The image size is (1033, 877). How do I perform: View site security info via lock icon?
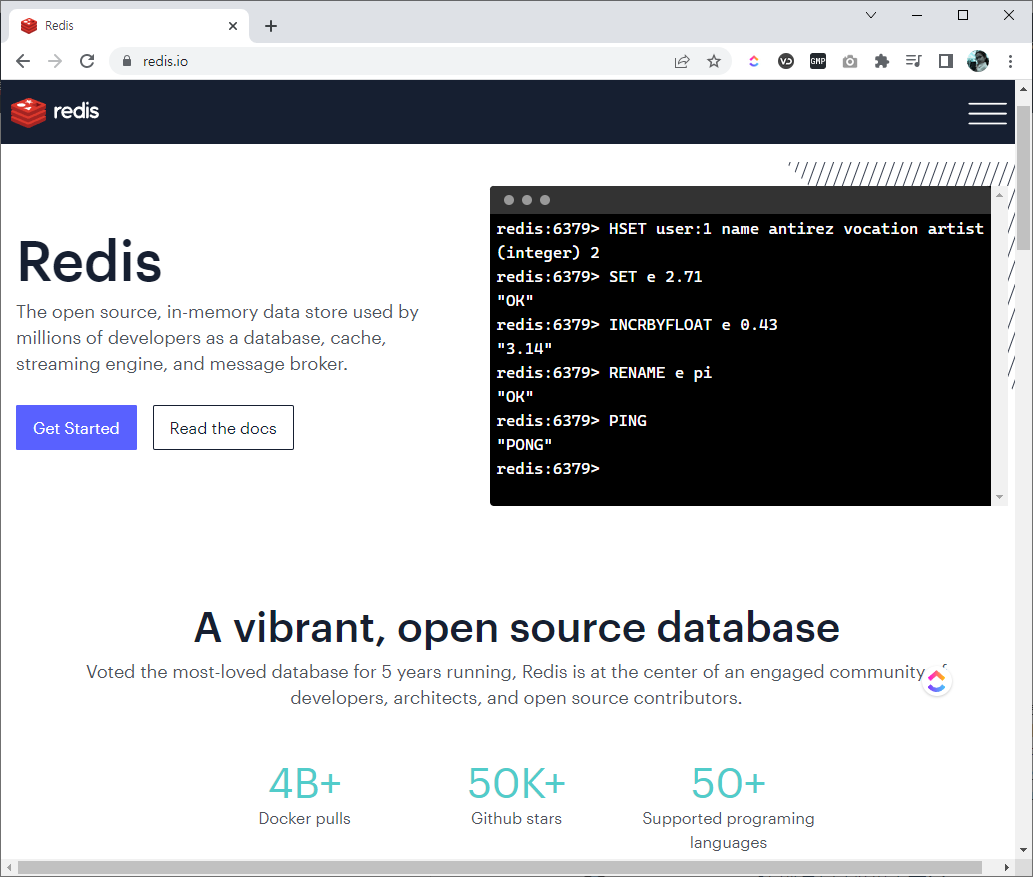[127, 61]
